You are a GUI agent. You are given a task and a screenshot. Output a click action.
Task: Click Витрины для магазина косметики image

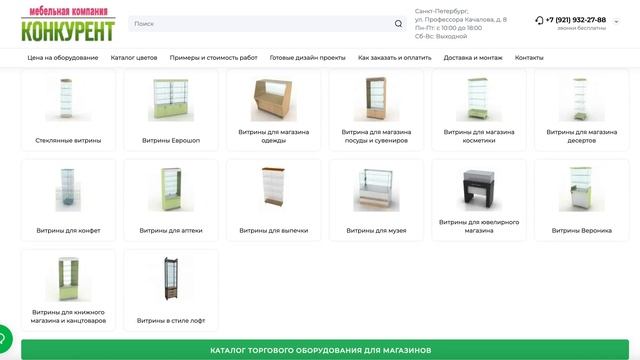click(479, 98)
